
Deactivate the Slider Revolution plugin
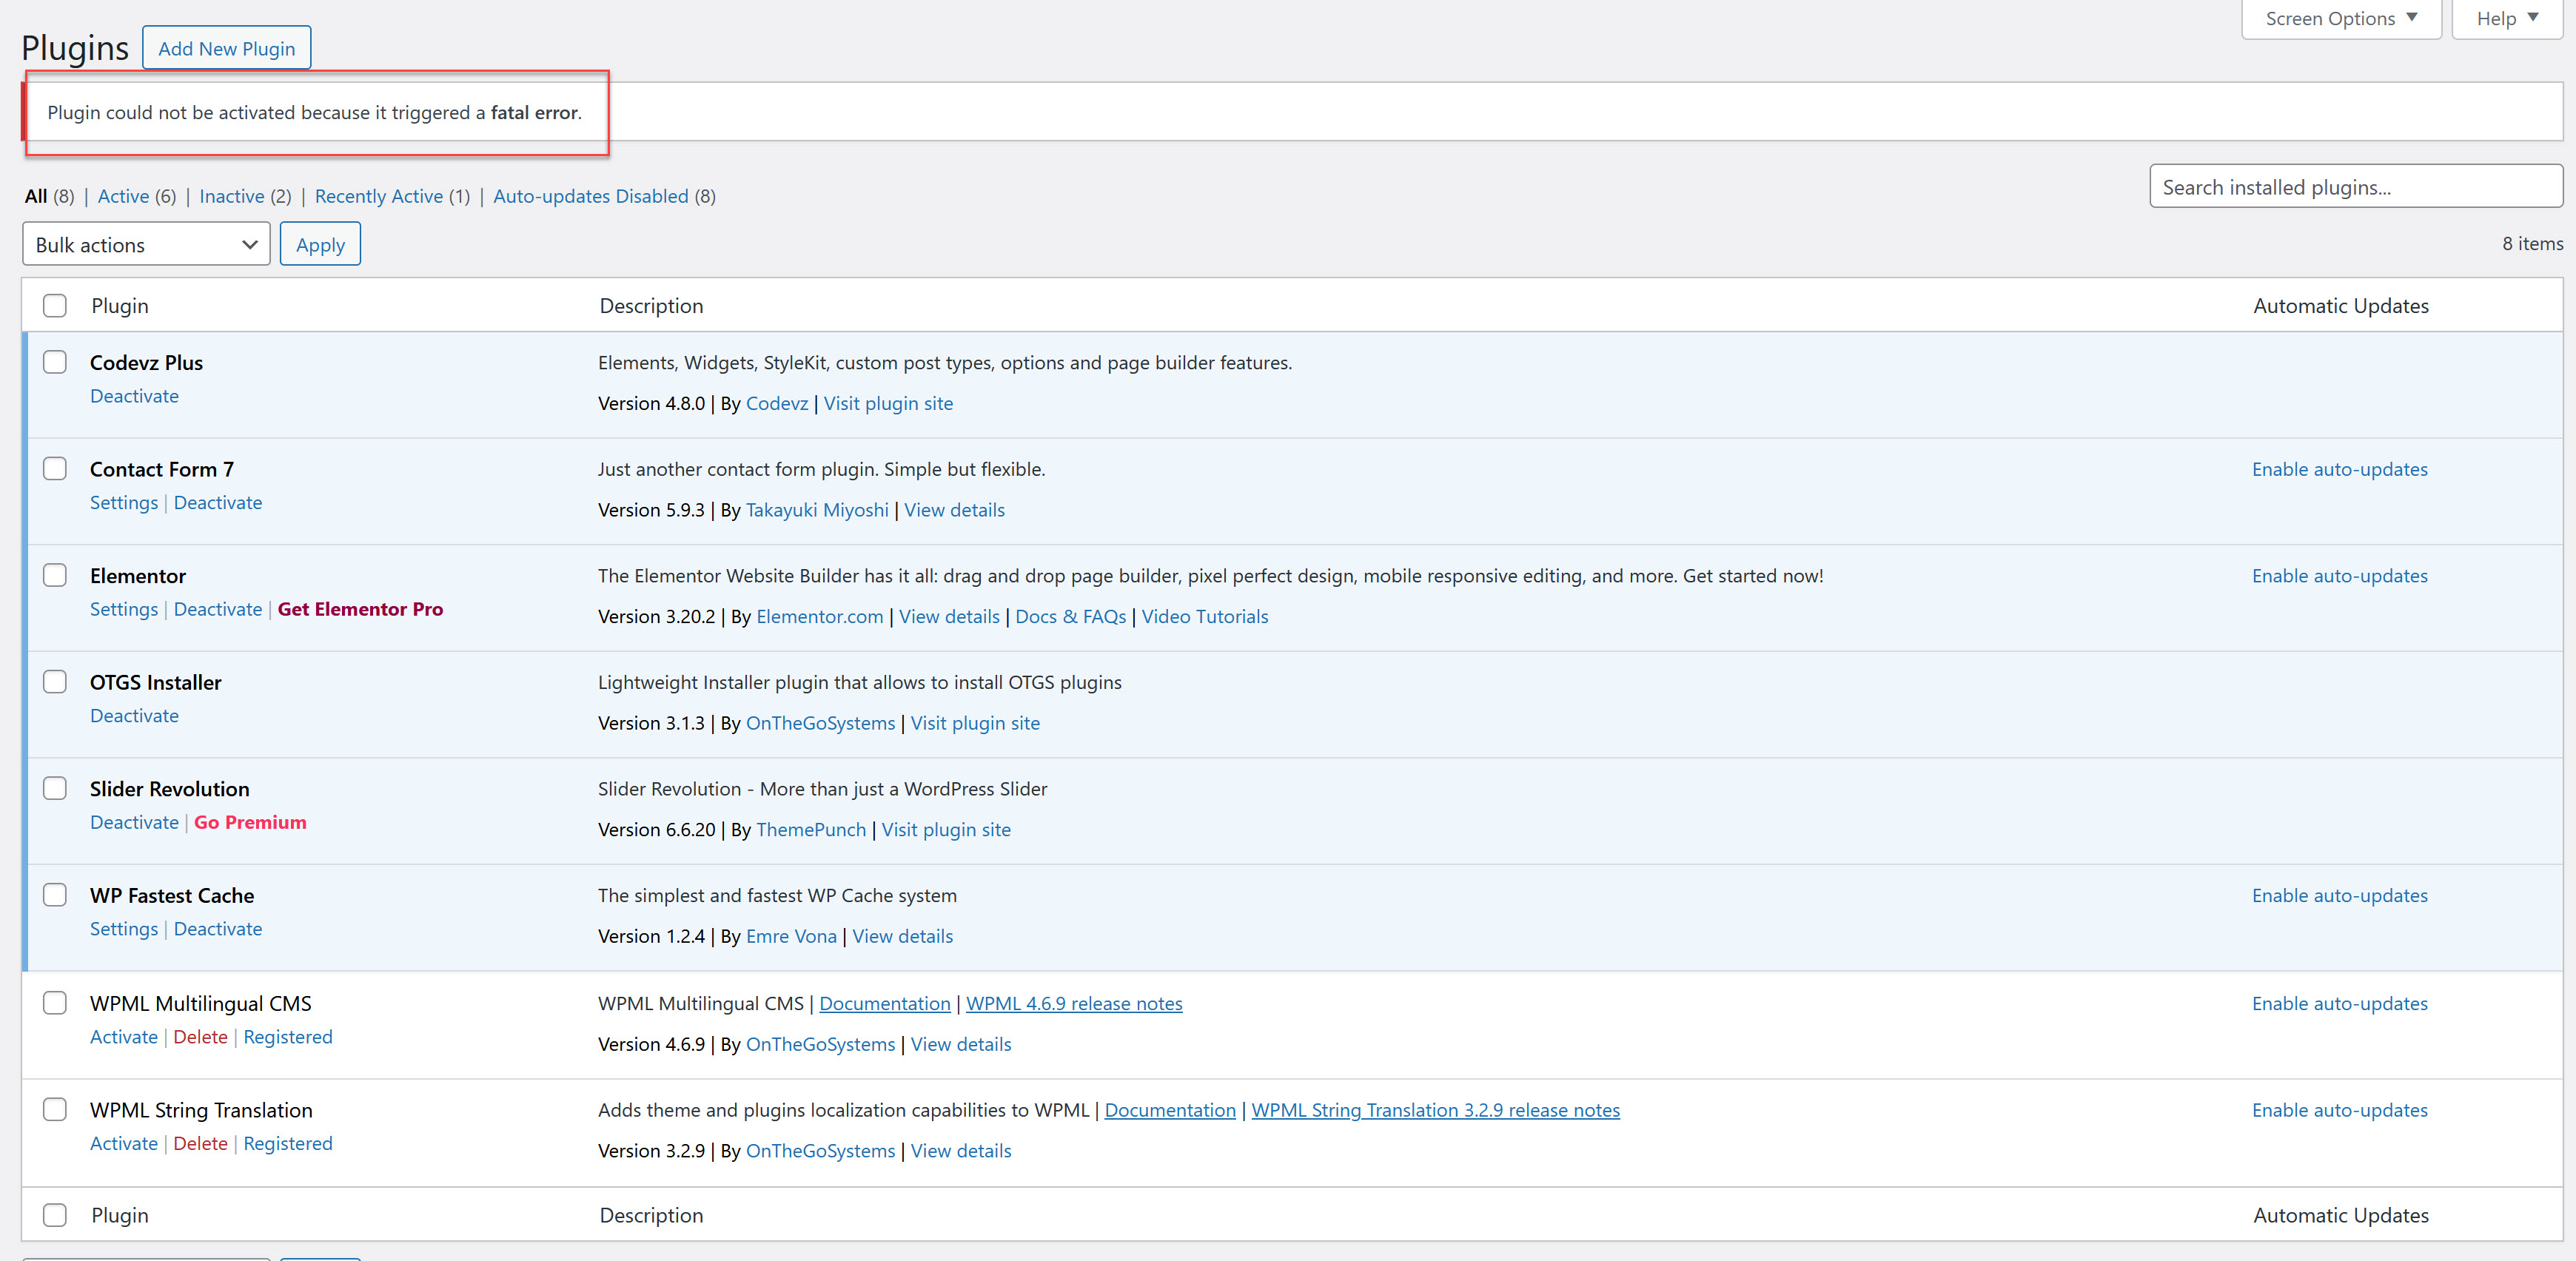[134, 822]
